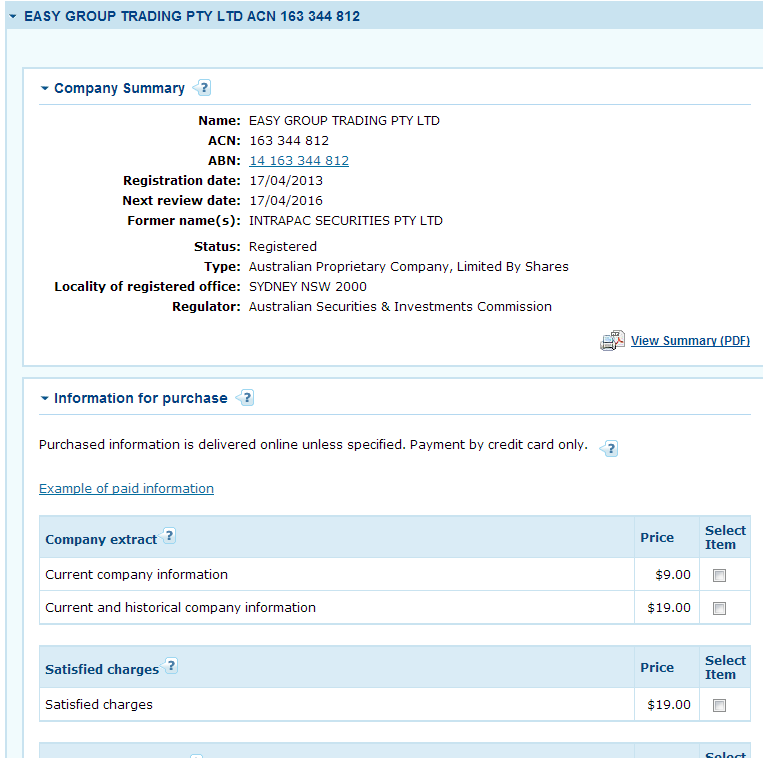Click the $19.00 price for Current and historical information
This screenshot has width=763, height=758.
[x=669, y=608]
